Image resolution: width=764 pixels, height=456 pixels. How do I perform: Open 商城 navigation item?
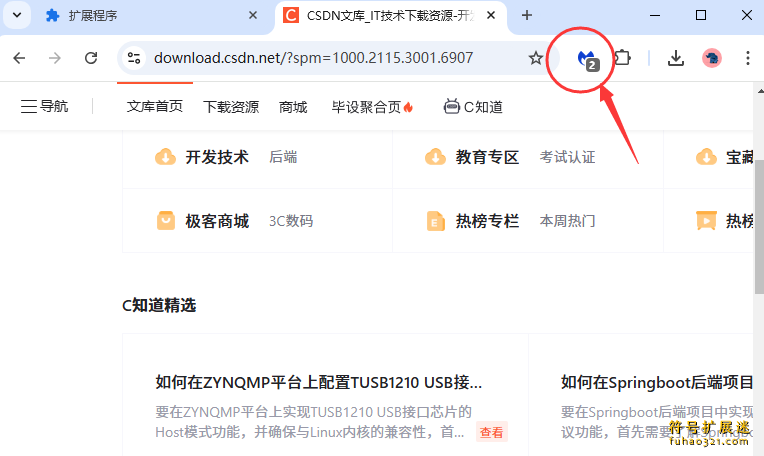click(293, 107)
